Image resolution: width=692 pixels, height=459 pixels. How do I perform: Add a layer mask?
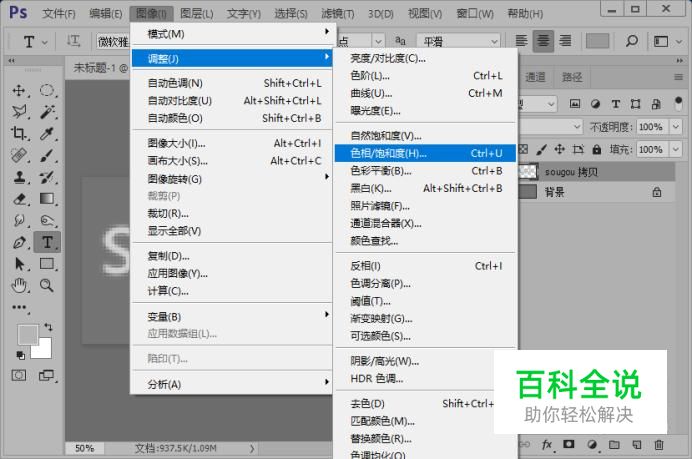click(x=569, y=444)
